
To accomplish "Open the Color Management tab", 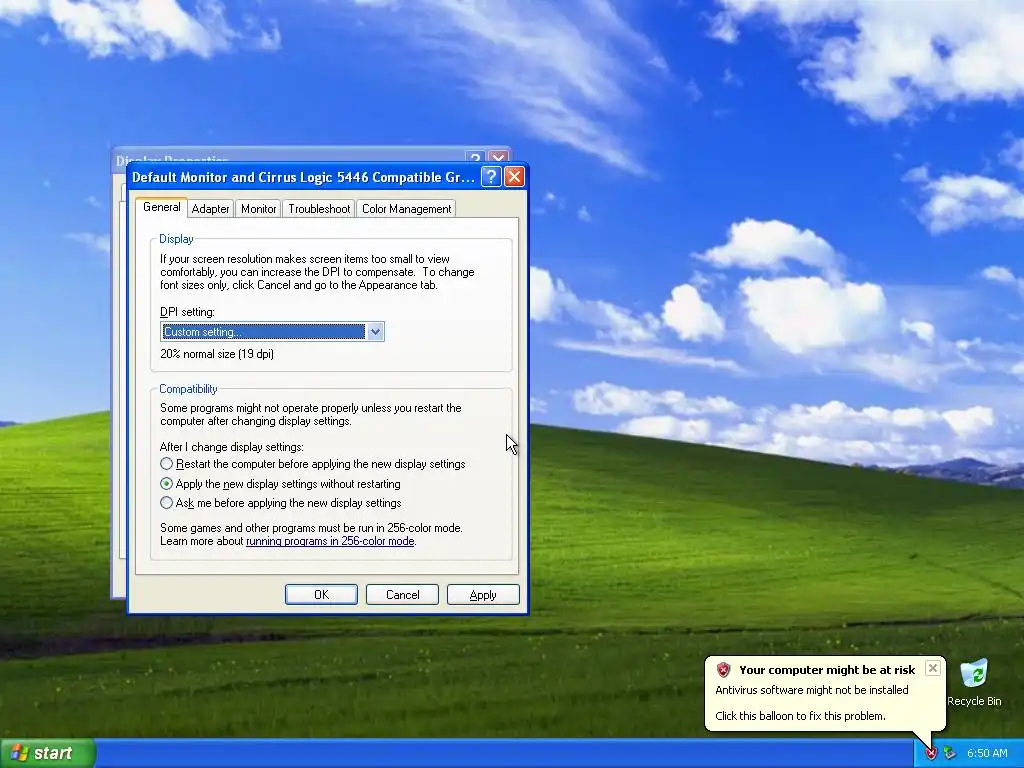I will point(406,209).
